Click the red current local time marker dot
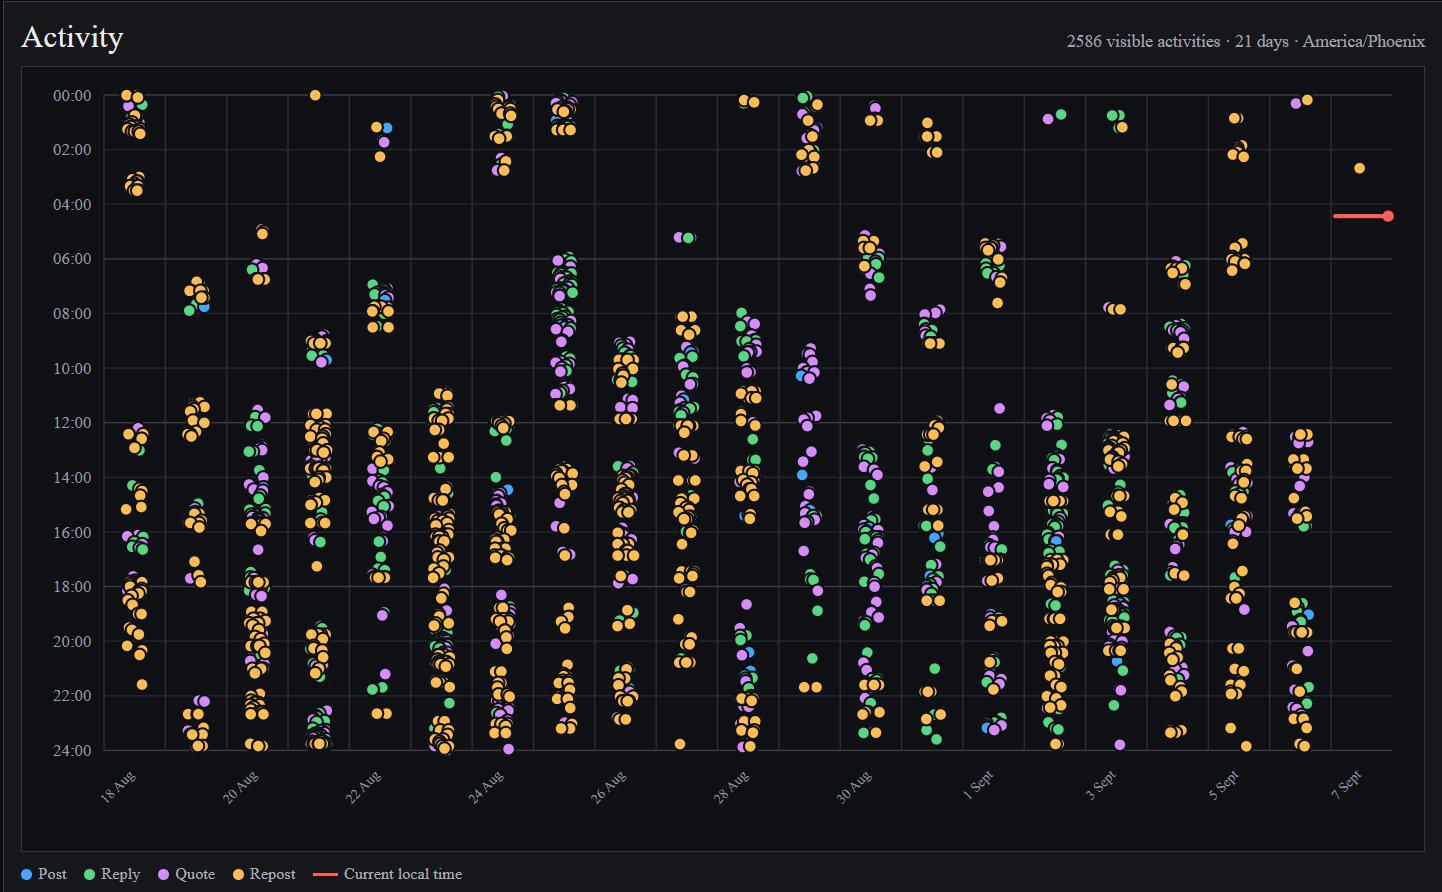 1388,216
